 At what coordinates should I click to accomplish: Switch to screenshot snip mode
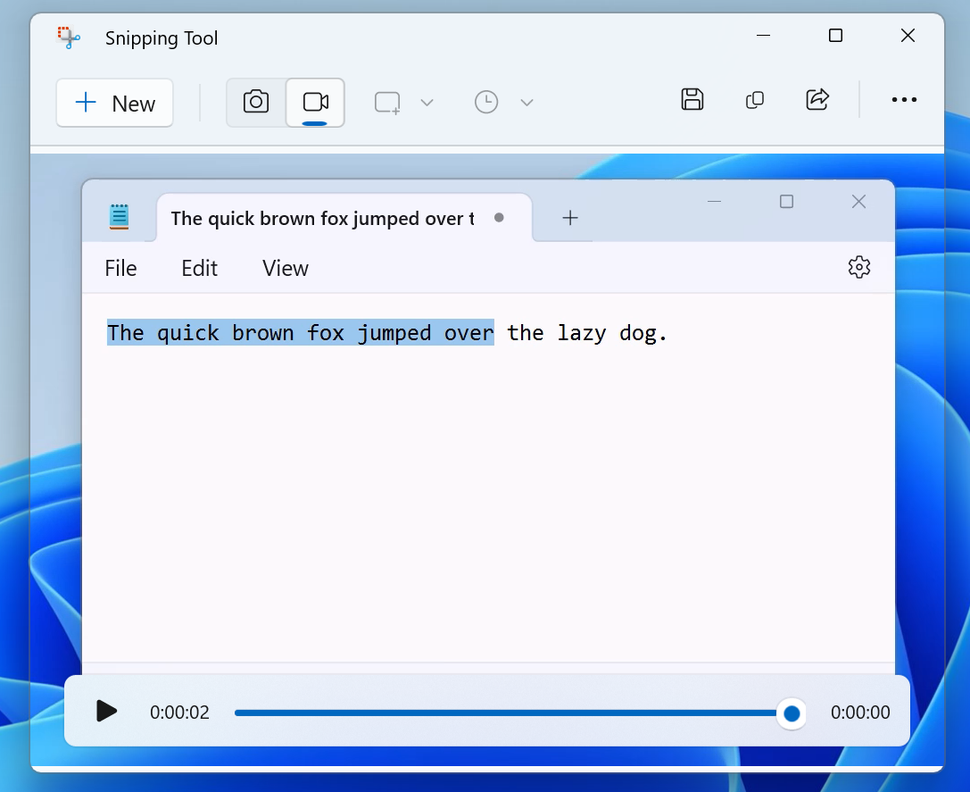[x=256, y=101]
